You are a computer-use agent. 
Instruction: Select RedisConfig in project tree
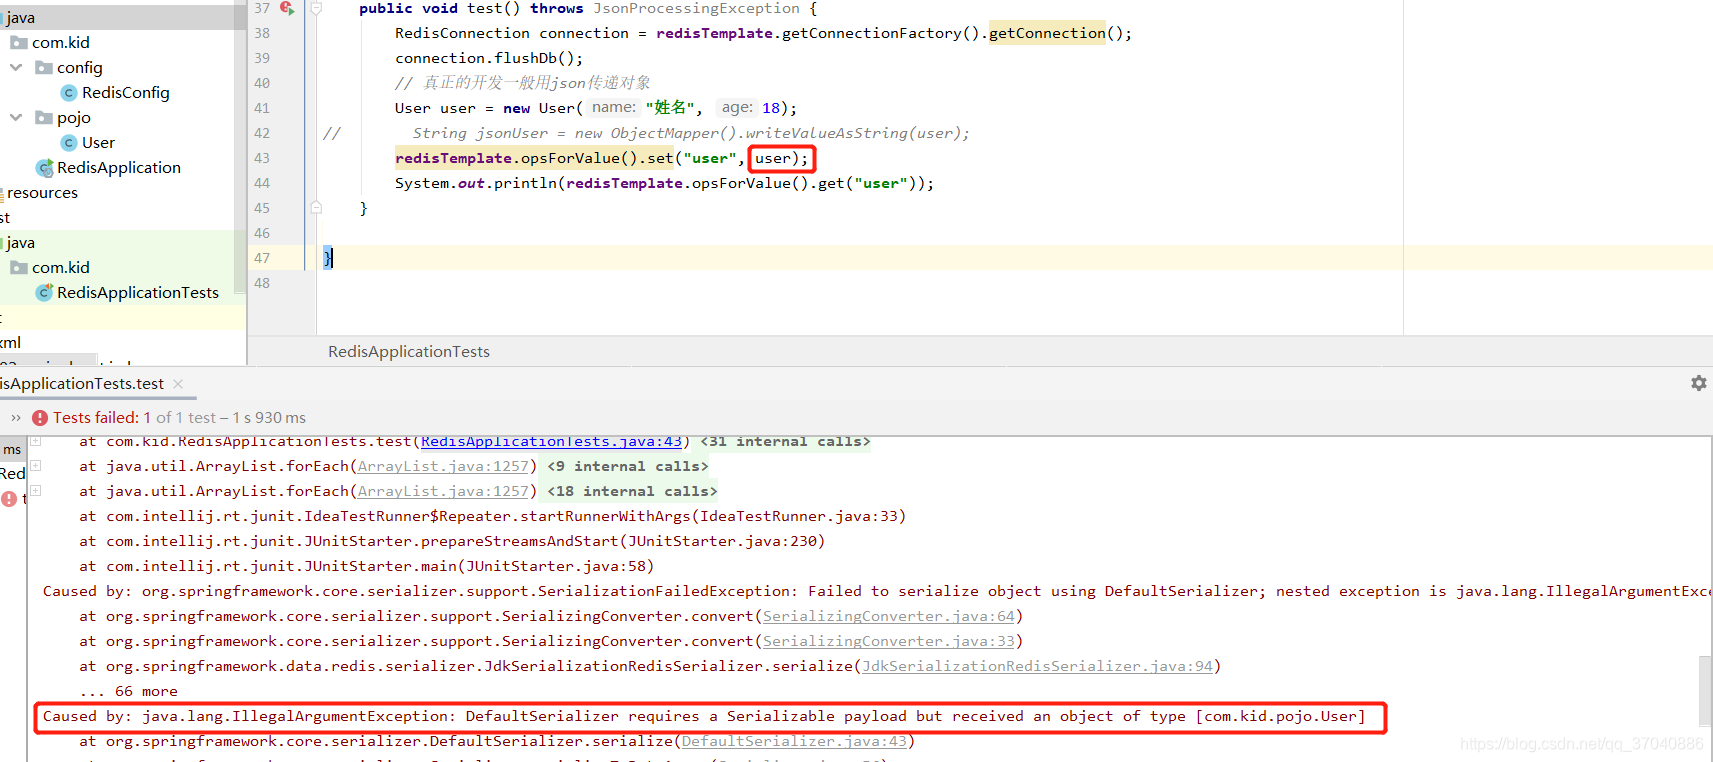[x=126, y=93]
